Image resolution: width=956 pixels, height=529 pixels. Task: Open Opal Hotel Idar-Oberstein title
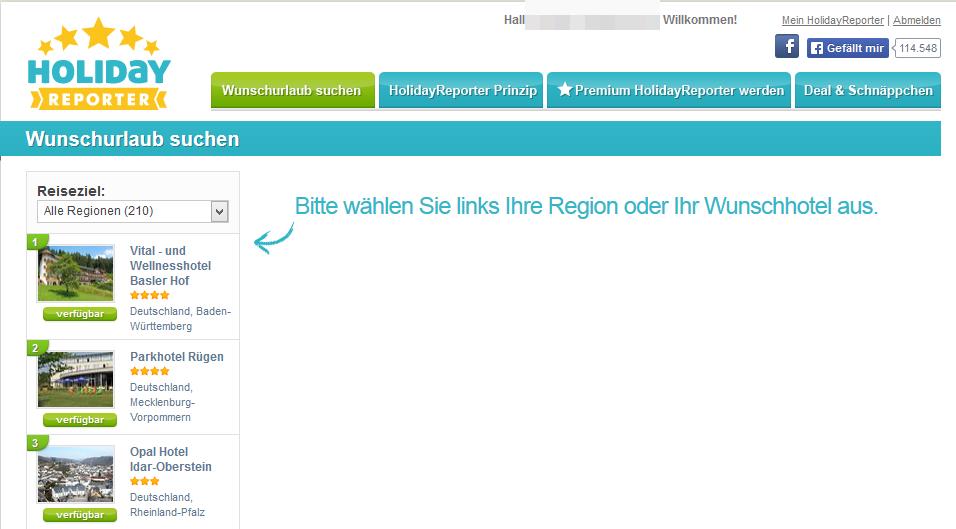click(171, 460)
